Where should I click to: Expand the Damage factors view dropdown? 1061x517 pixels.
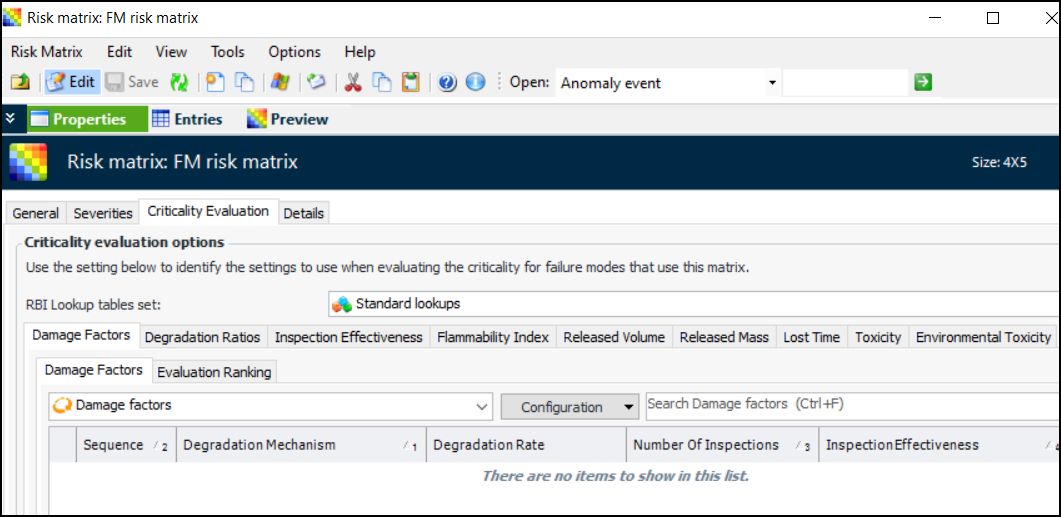482,406
